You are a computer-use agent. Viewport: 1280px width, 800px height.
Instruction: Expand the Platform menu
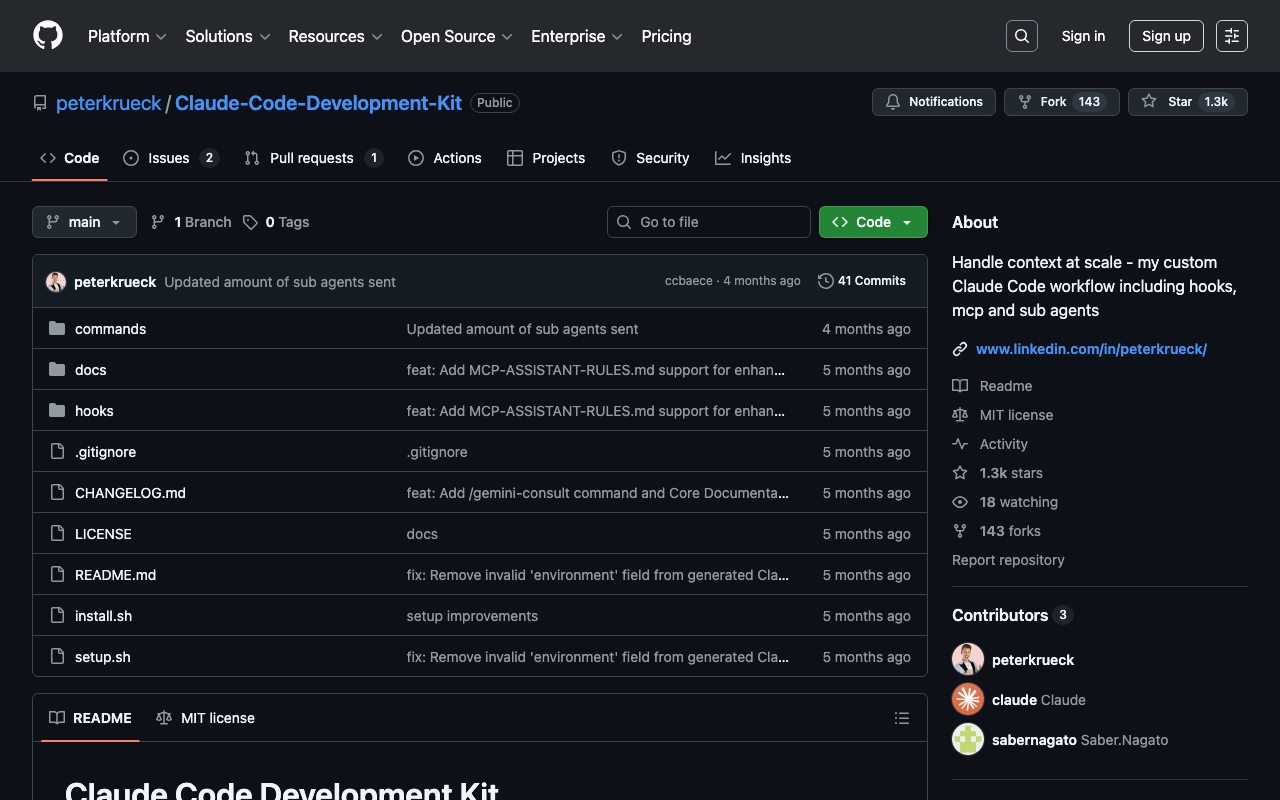click(x=127, y=36)
